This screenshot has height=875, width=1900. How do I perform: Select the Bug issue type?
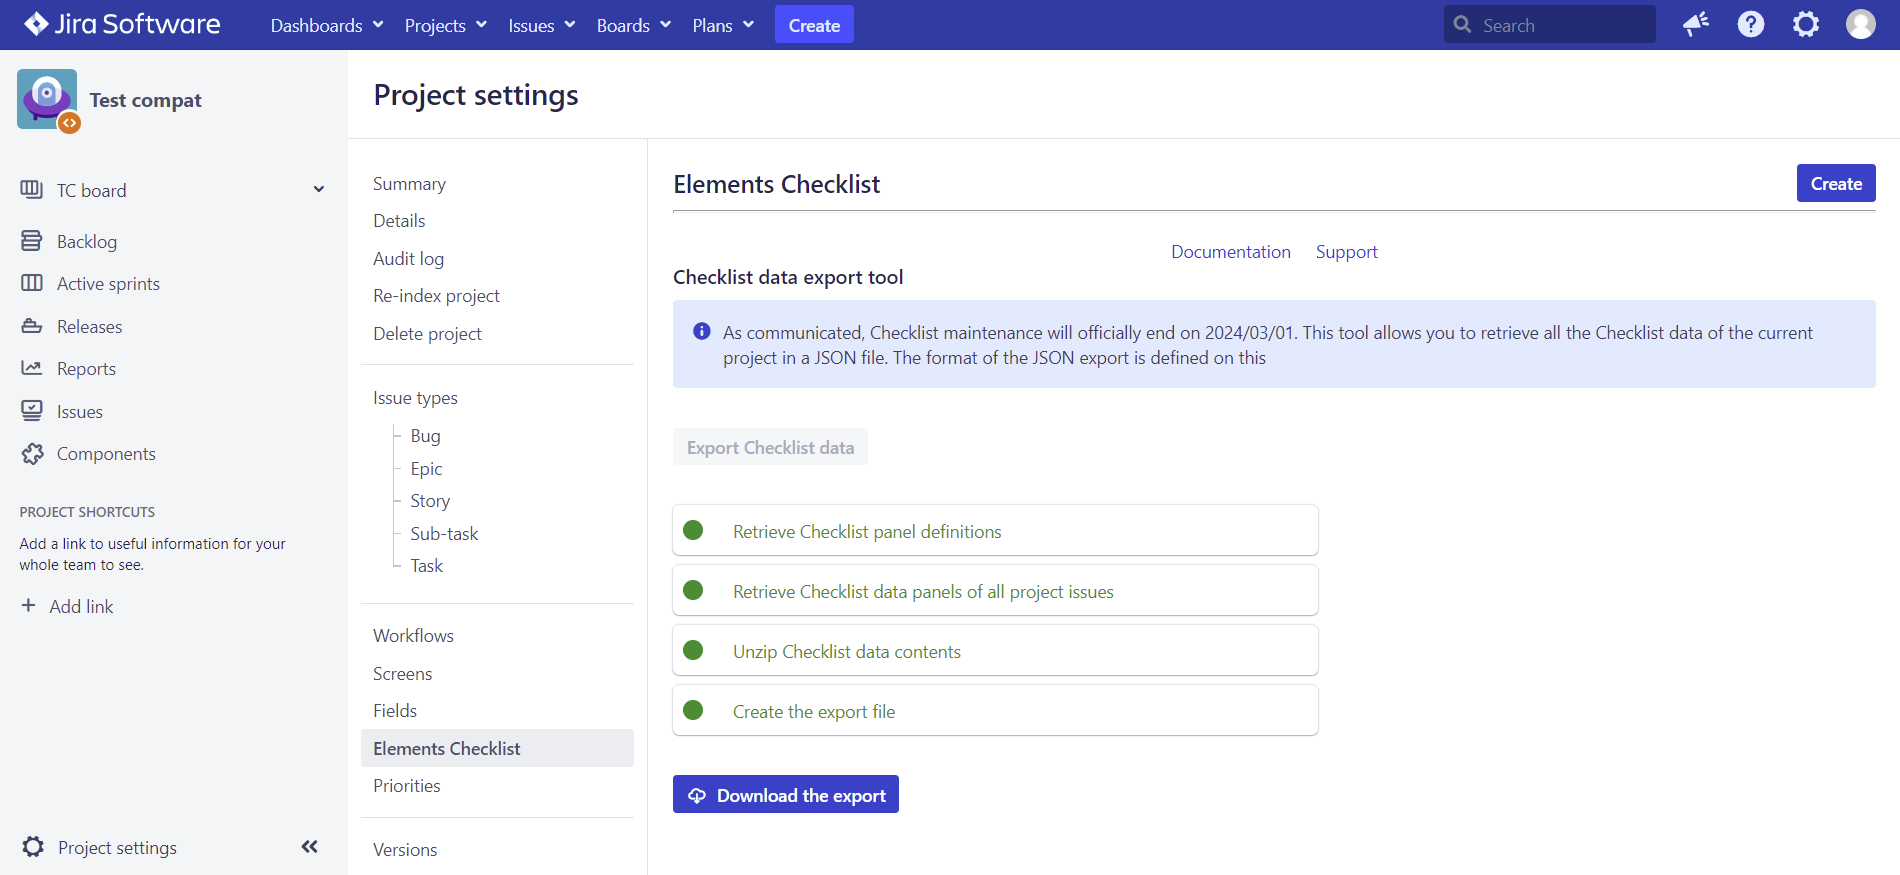coord(425,436)
